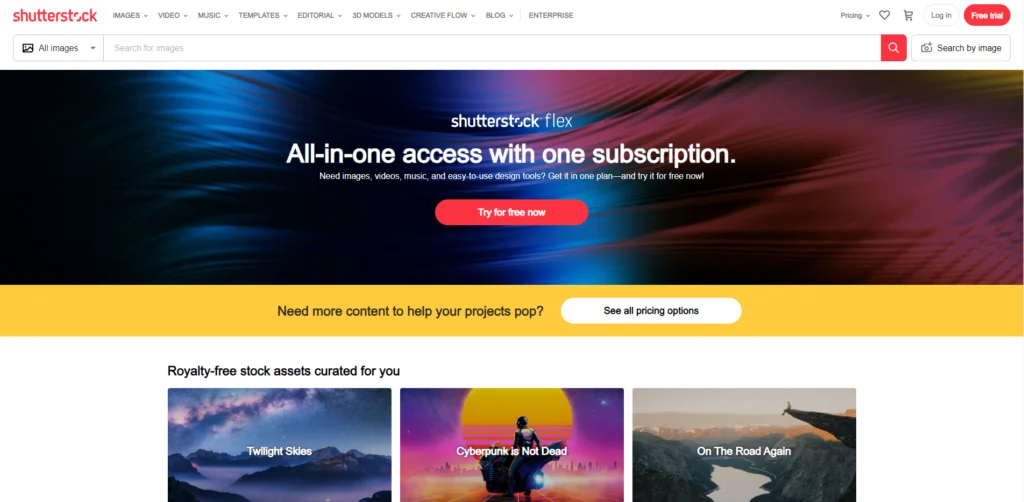Click the camera icon in Search by image

[926, 48]
